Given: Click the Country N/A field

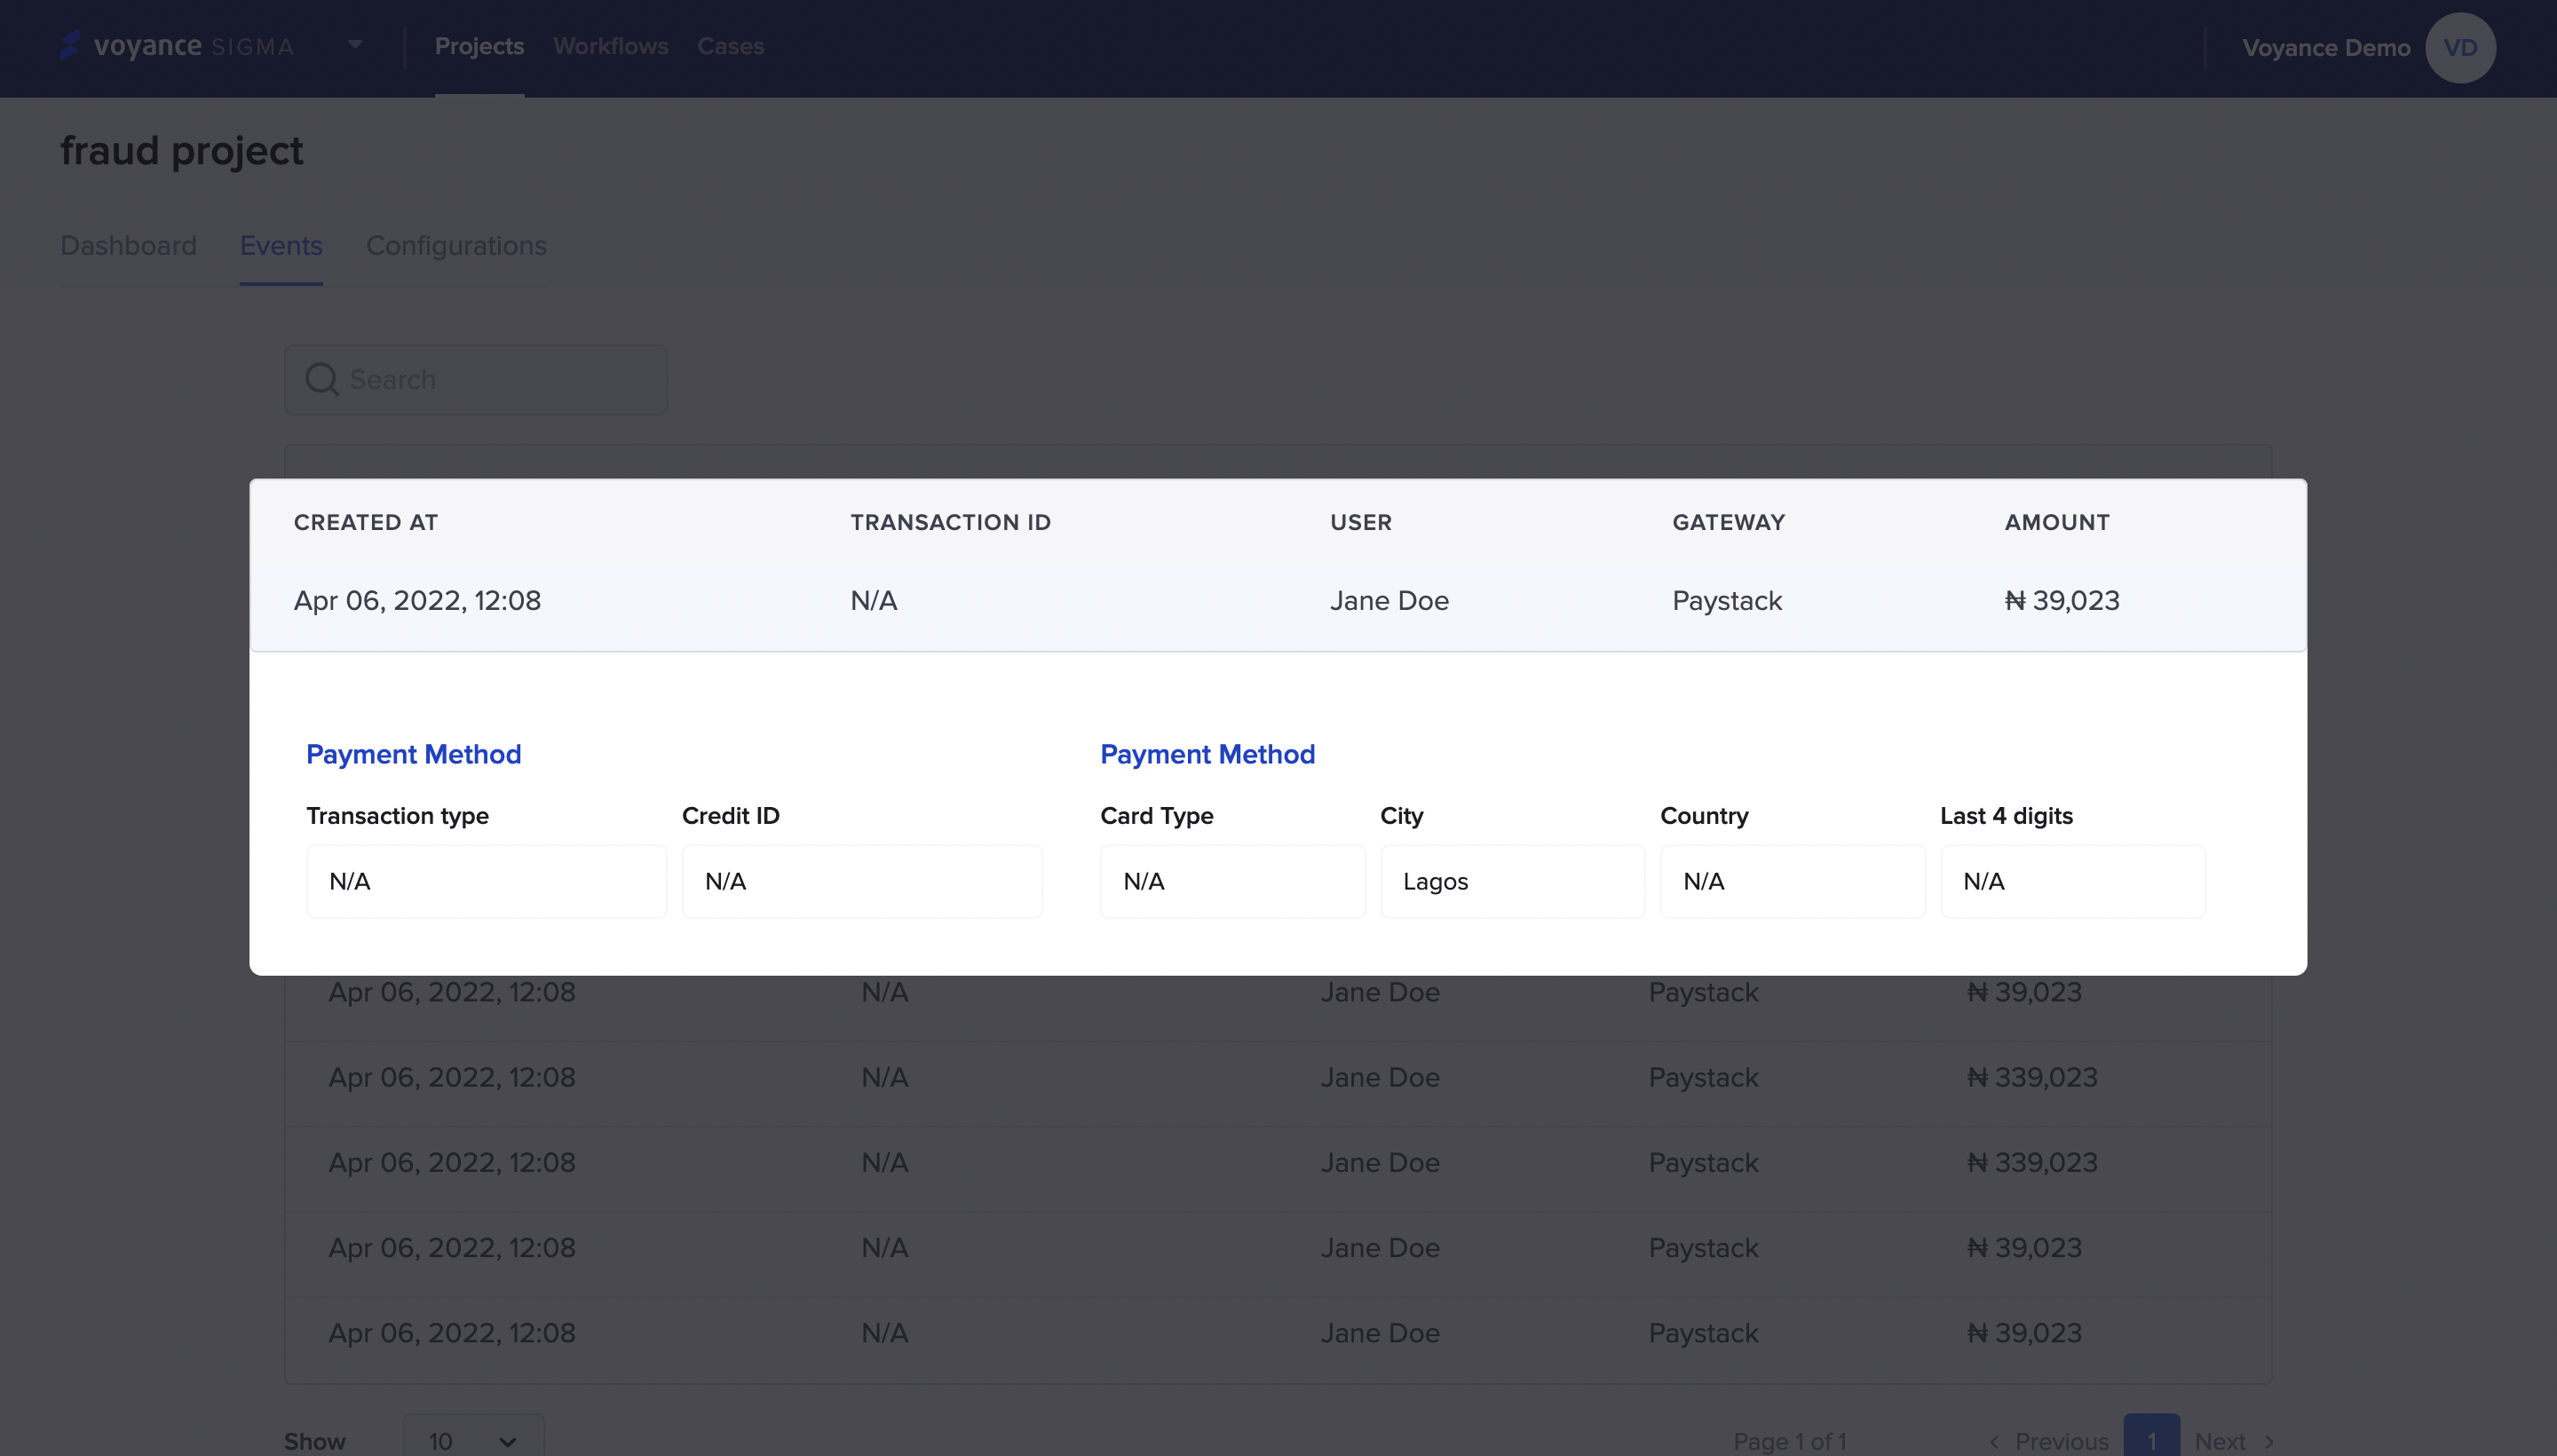Looking at the screenshot, I should (1792, 881).
